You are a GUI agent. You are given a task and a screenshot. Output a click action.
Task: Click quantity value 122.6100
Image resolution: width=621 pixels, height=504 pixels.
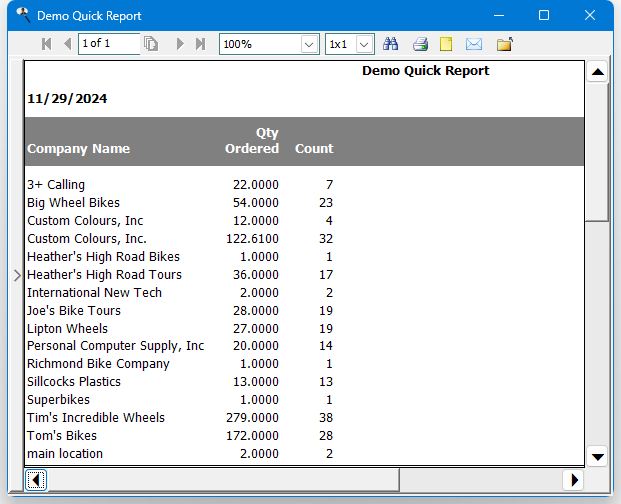[252, 239]
